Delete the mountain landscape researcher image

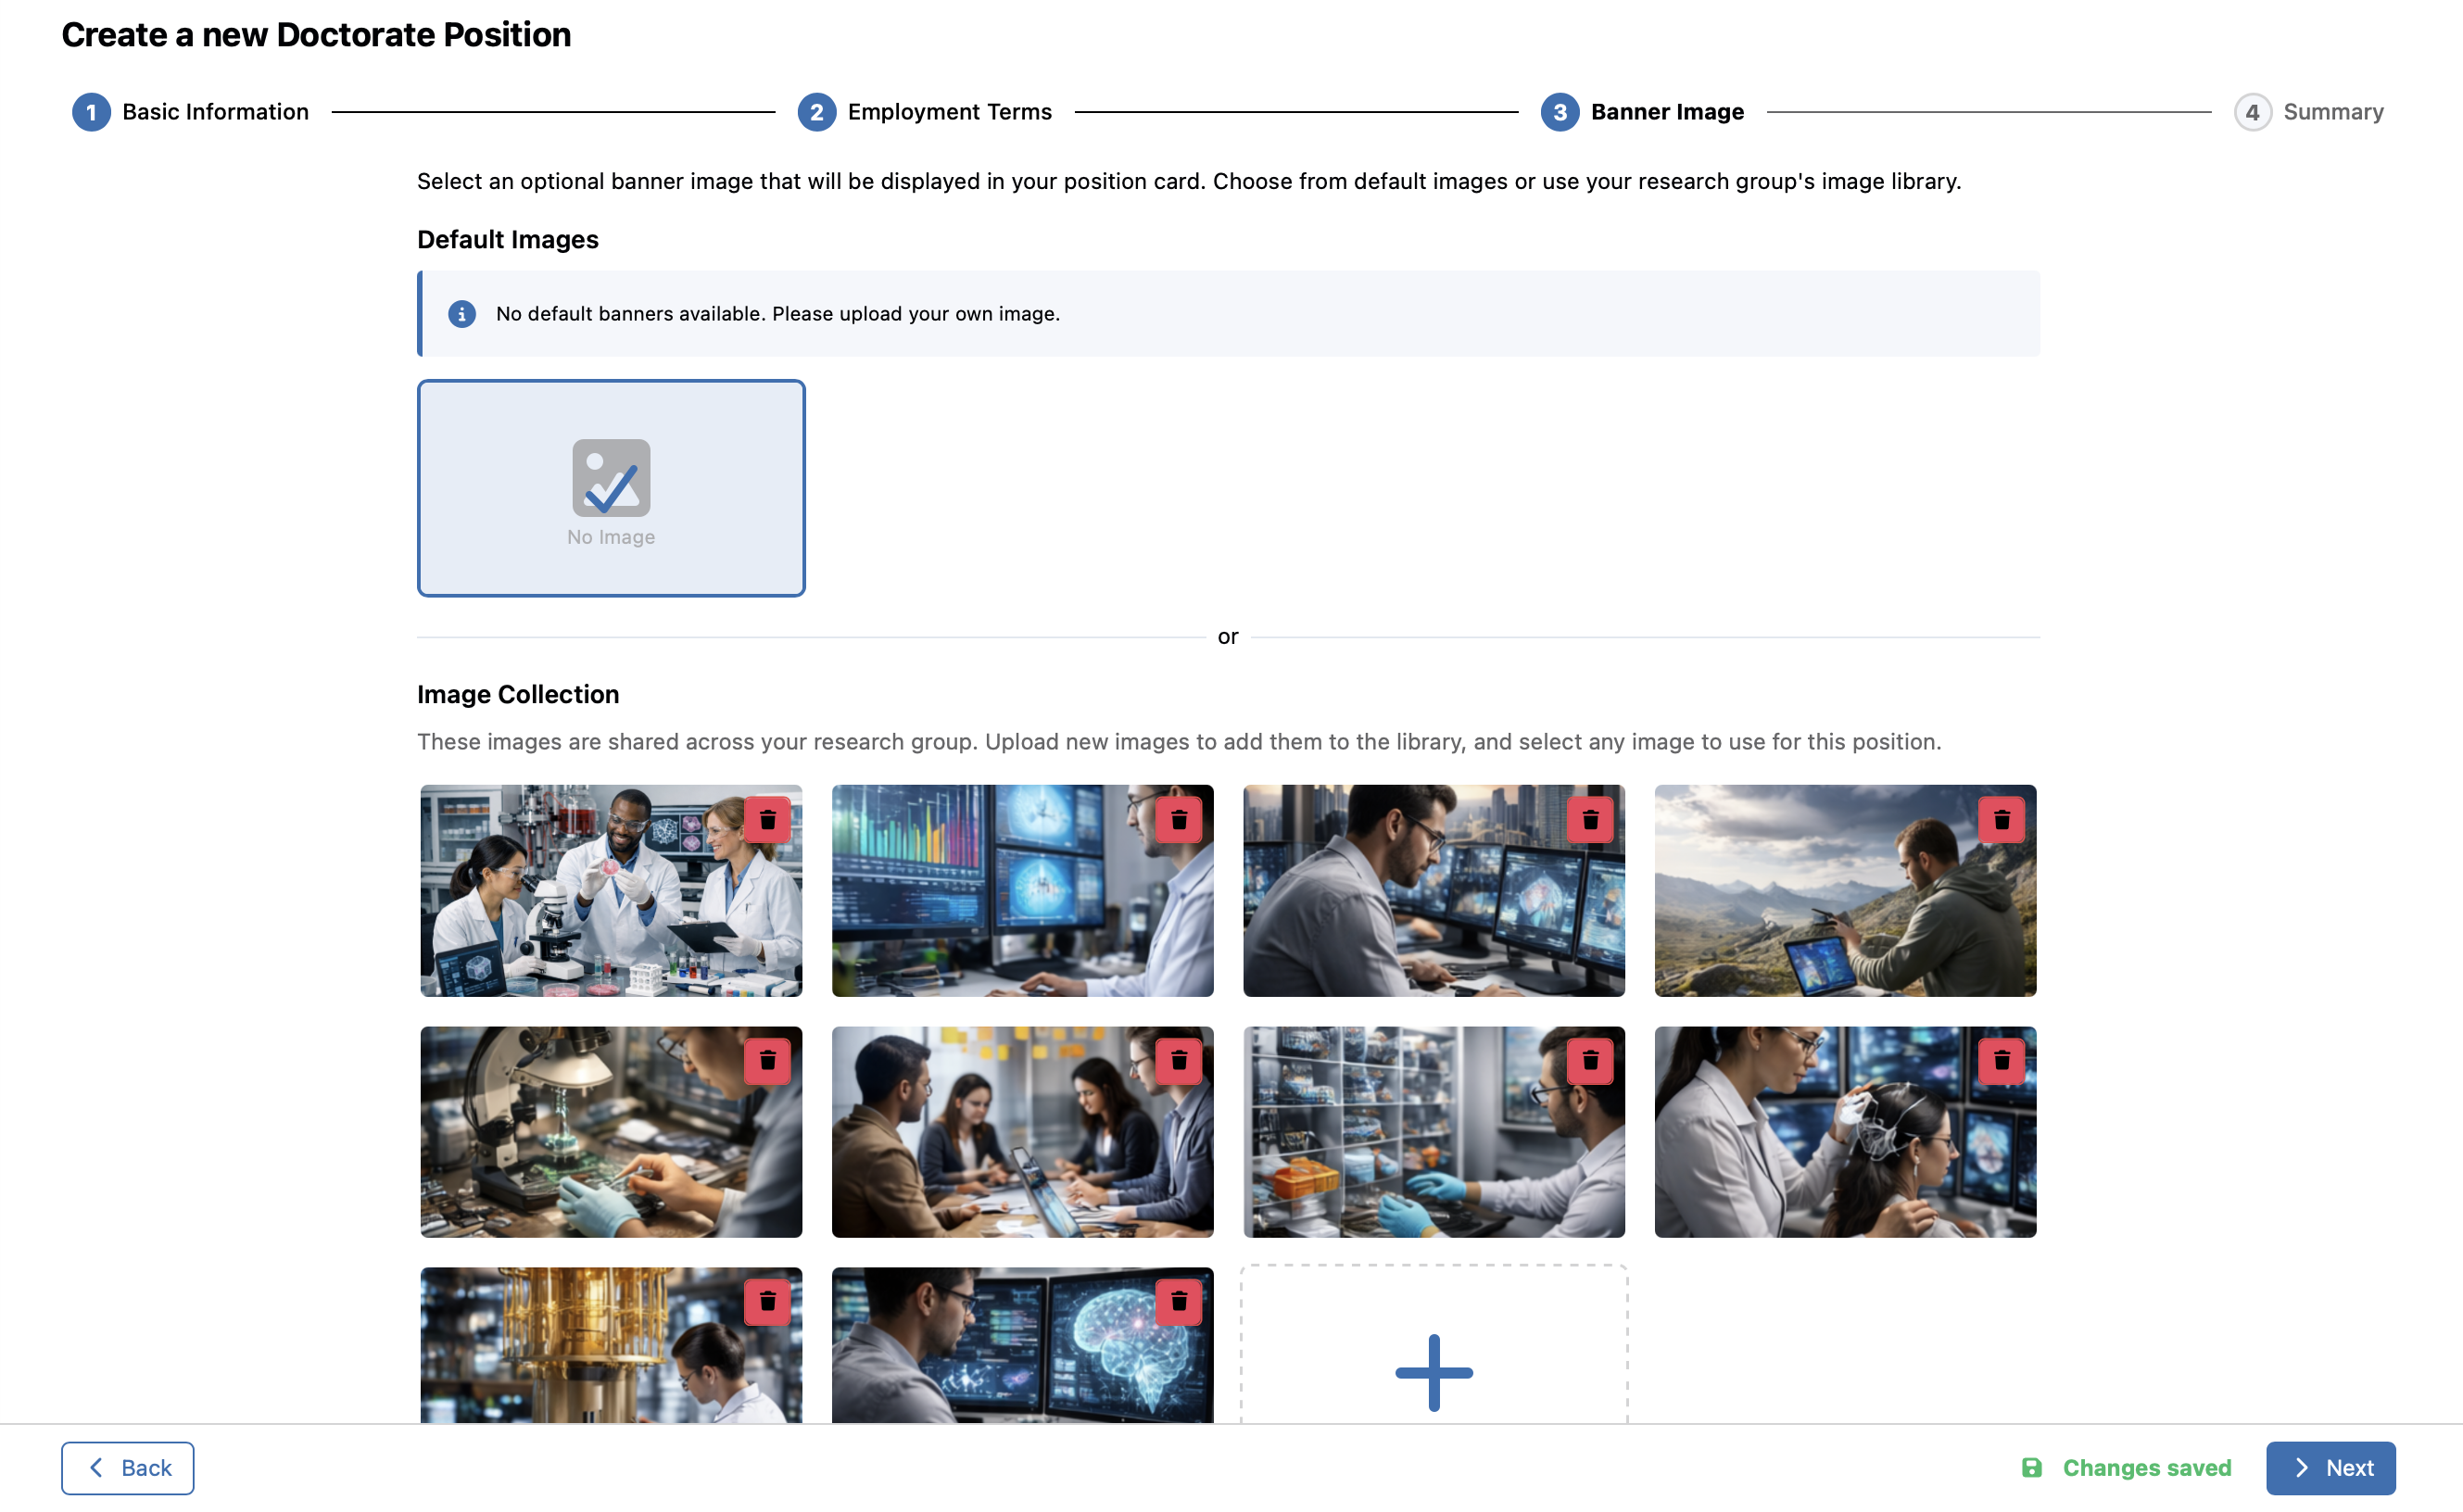click(x=2001, y=820)
